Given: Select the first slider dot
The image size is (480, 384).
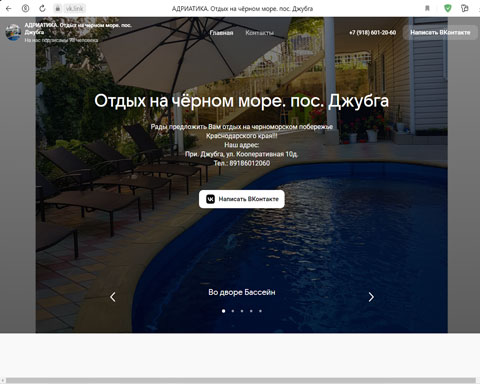Looking at the screenshot, I should point(223,311).
